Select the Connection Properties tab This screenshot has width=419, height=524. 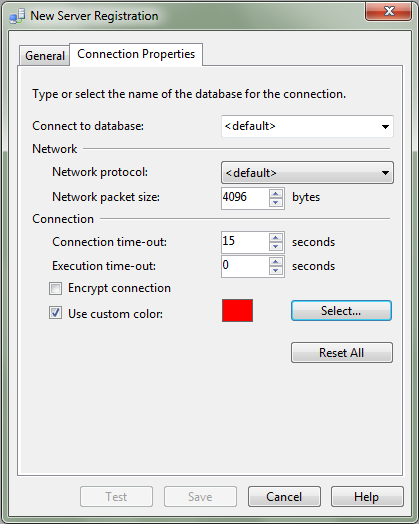[136, 54]
